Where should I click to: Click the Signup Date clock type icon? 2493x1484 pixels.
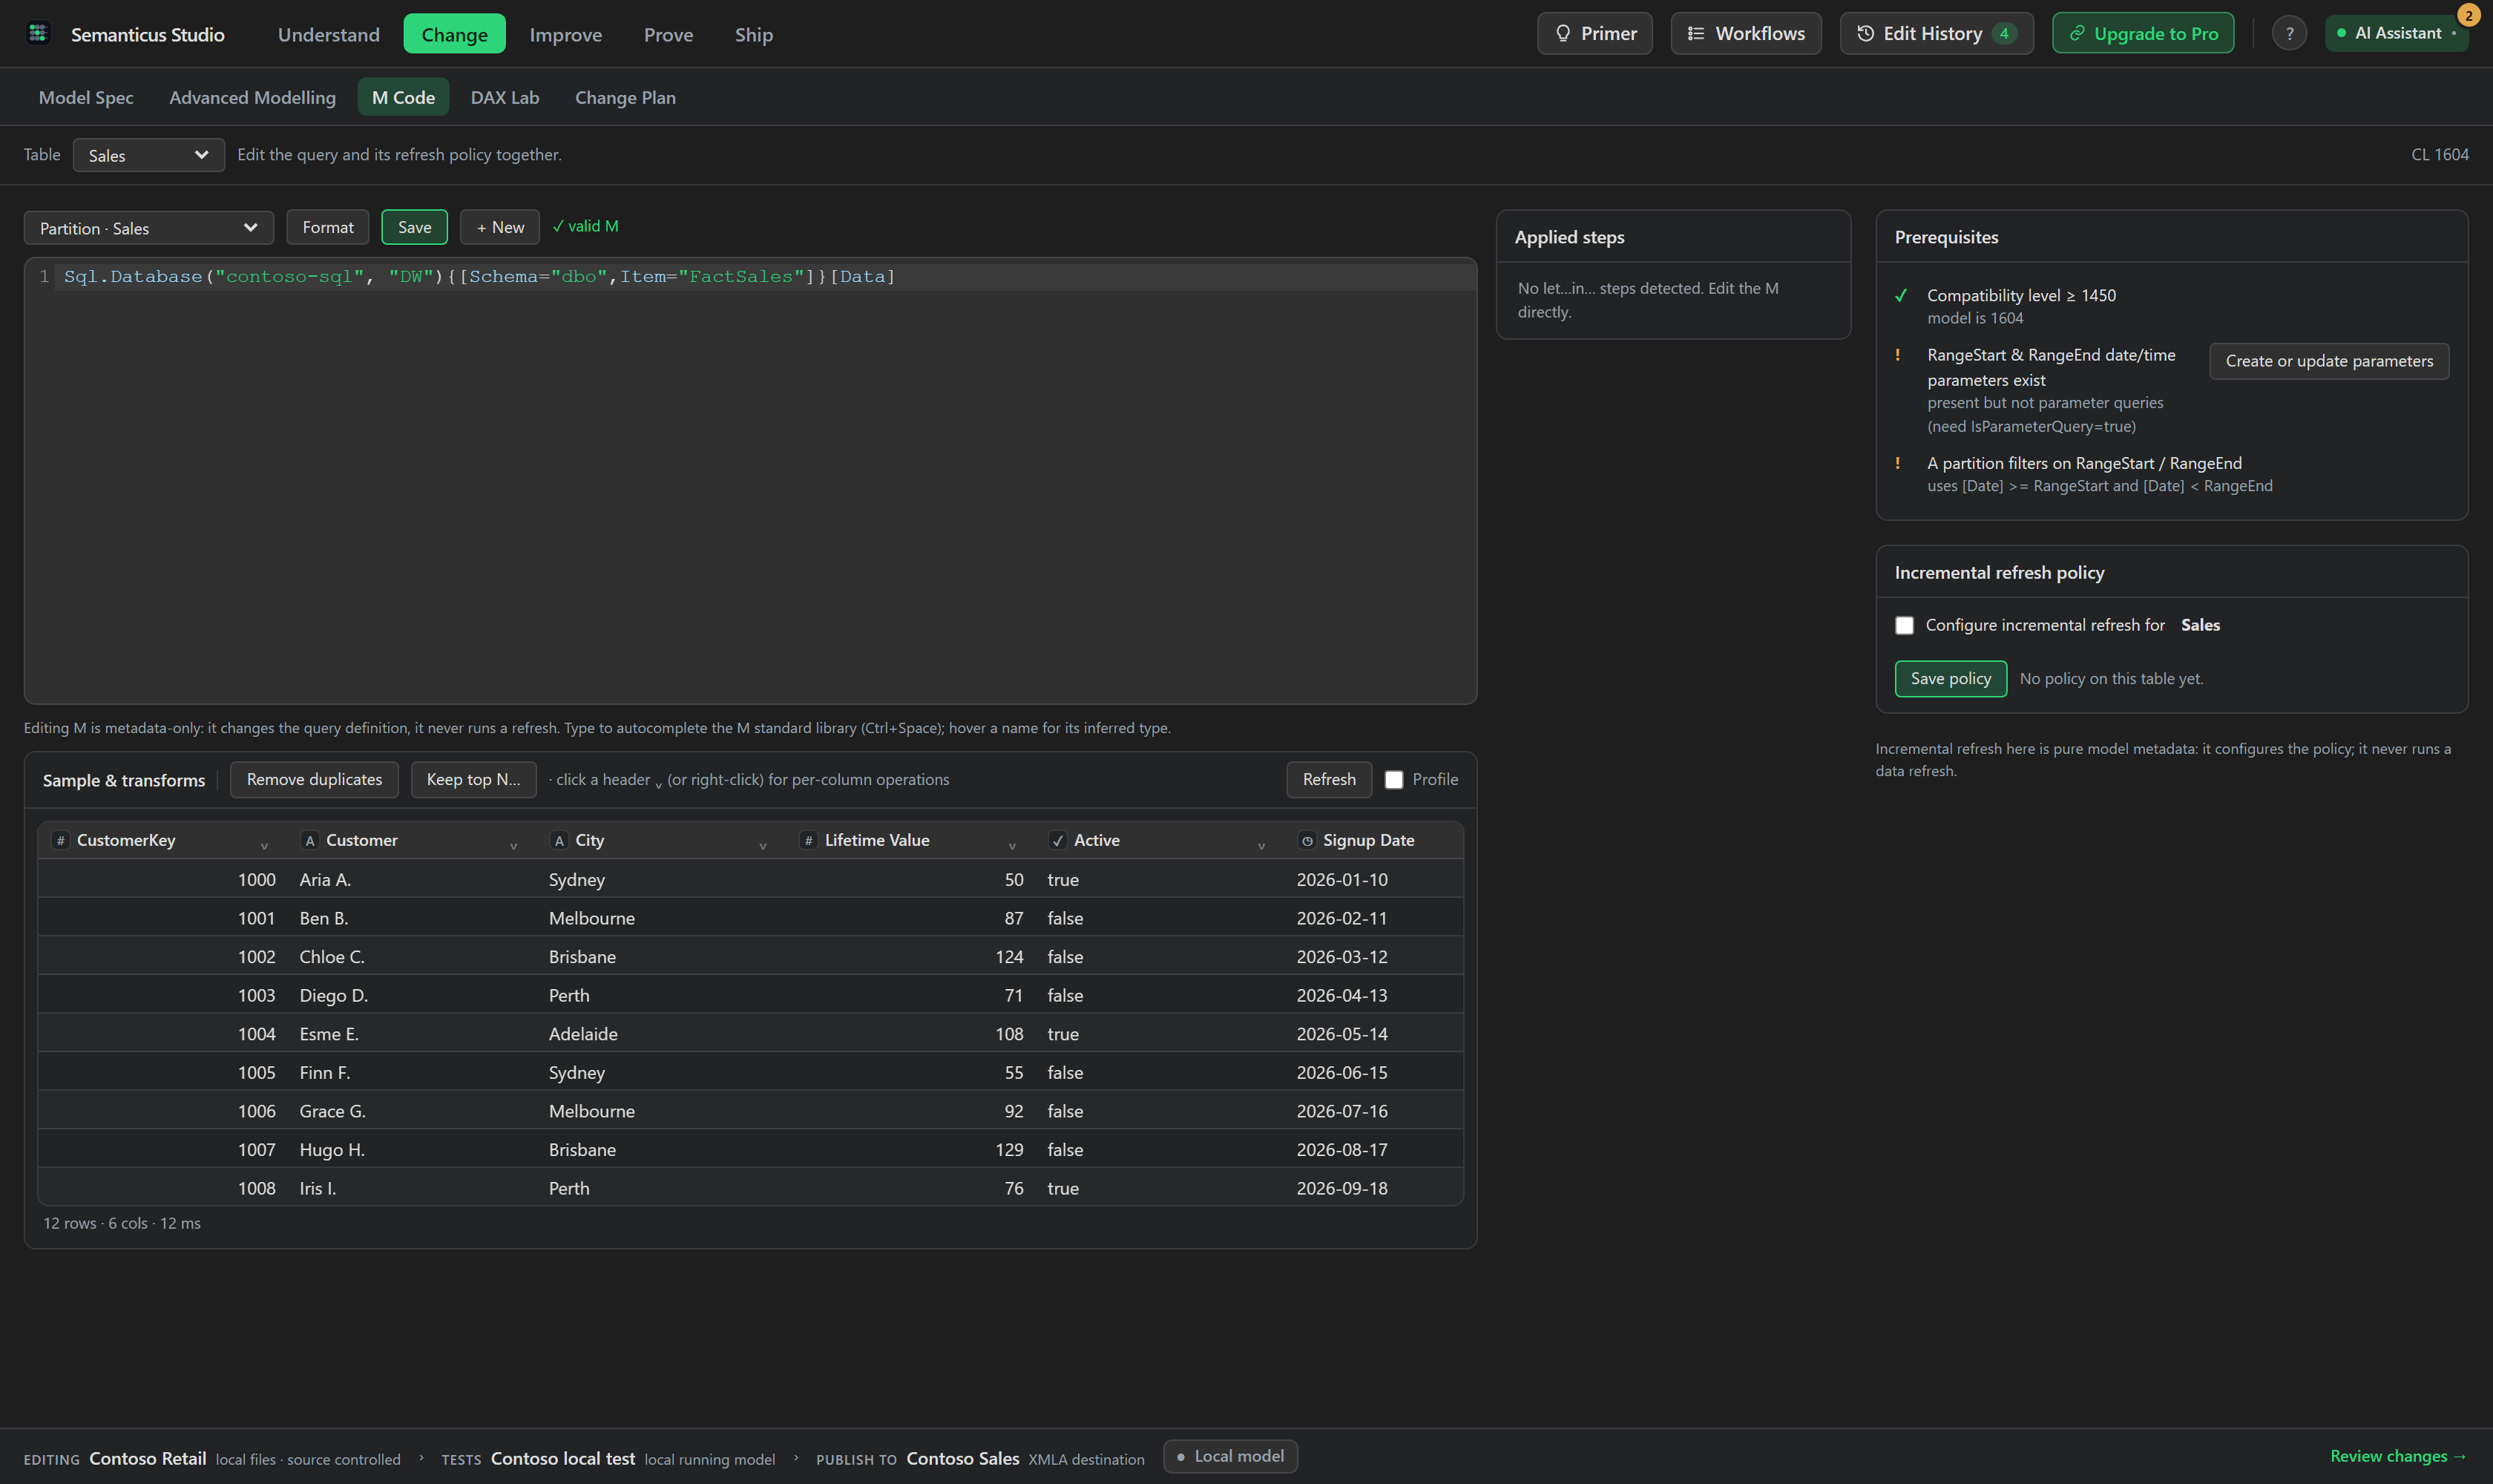(1306, 840)
